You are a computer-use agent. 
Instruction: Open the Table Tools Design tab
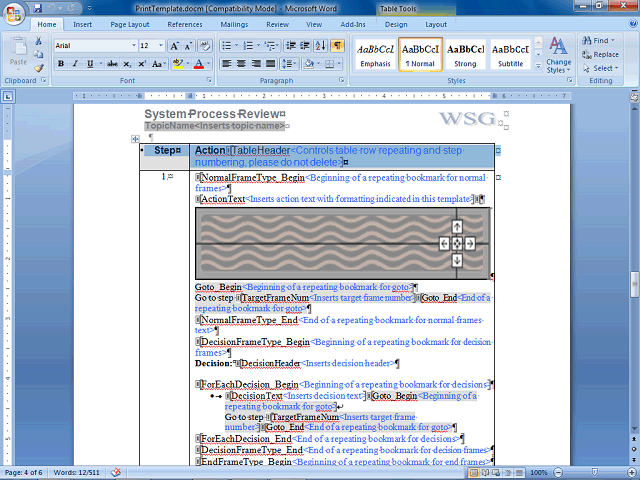(x=396, y=24)
